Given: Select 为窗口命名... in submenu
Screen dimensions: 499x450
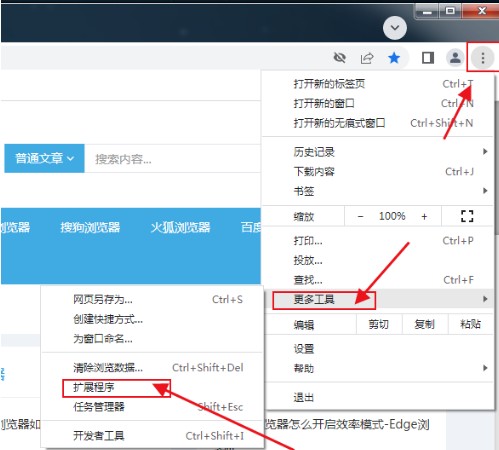Looking at the screenshot, I should point(153,339).
